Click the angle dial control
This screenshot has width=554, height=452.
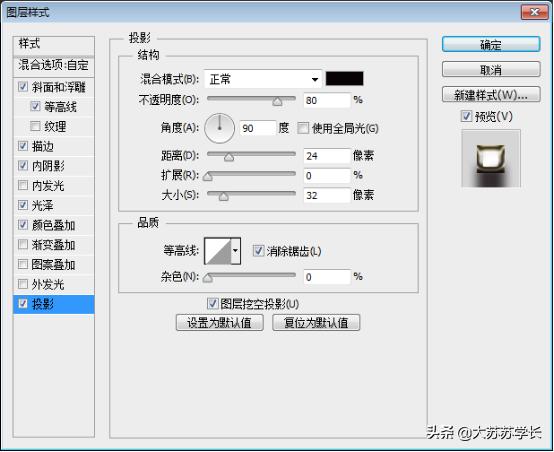tap(219, 128)
